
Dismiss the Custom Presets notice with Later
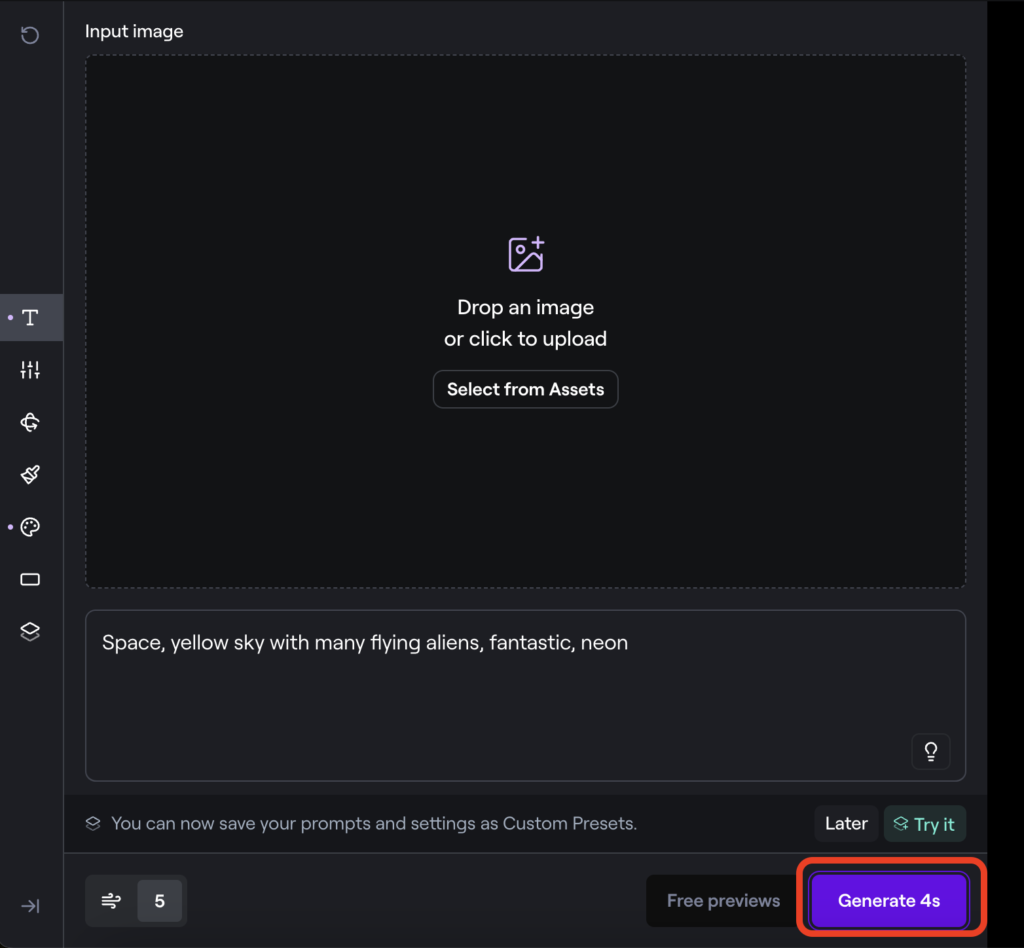[x=846, y=824]
